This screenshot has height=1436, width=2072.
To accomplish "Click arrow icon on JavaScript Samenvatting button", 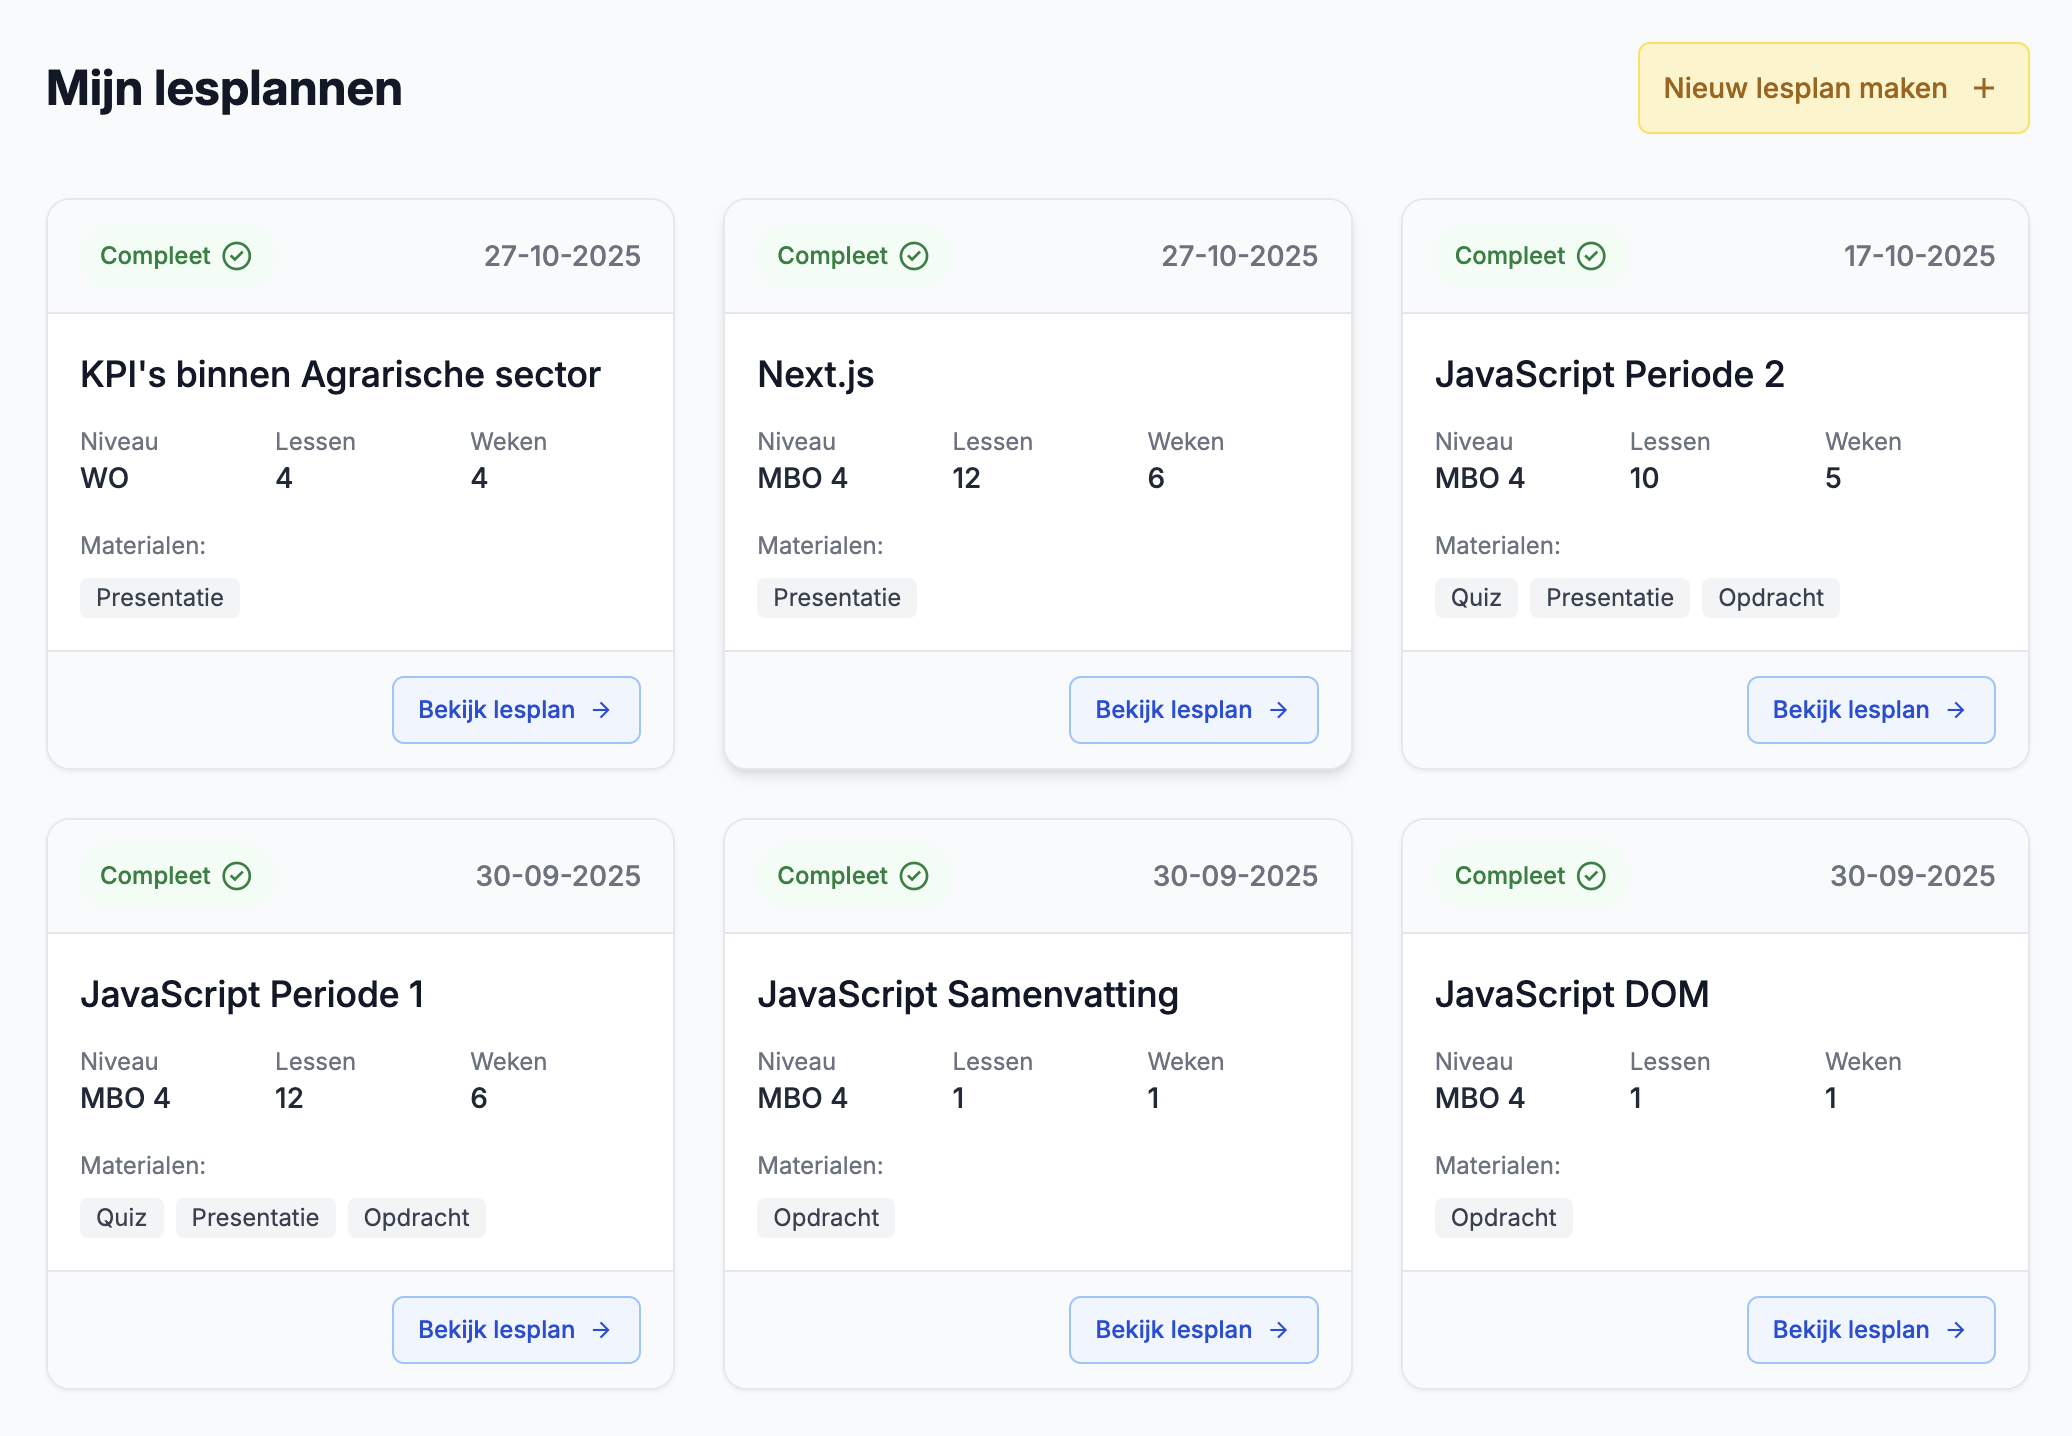I will click(x=1278, y=1330).
